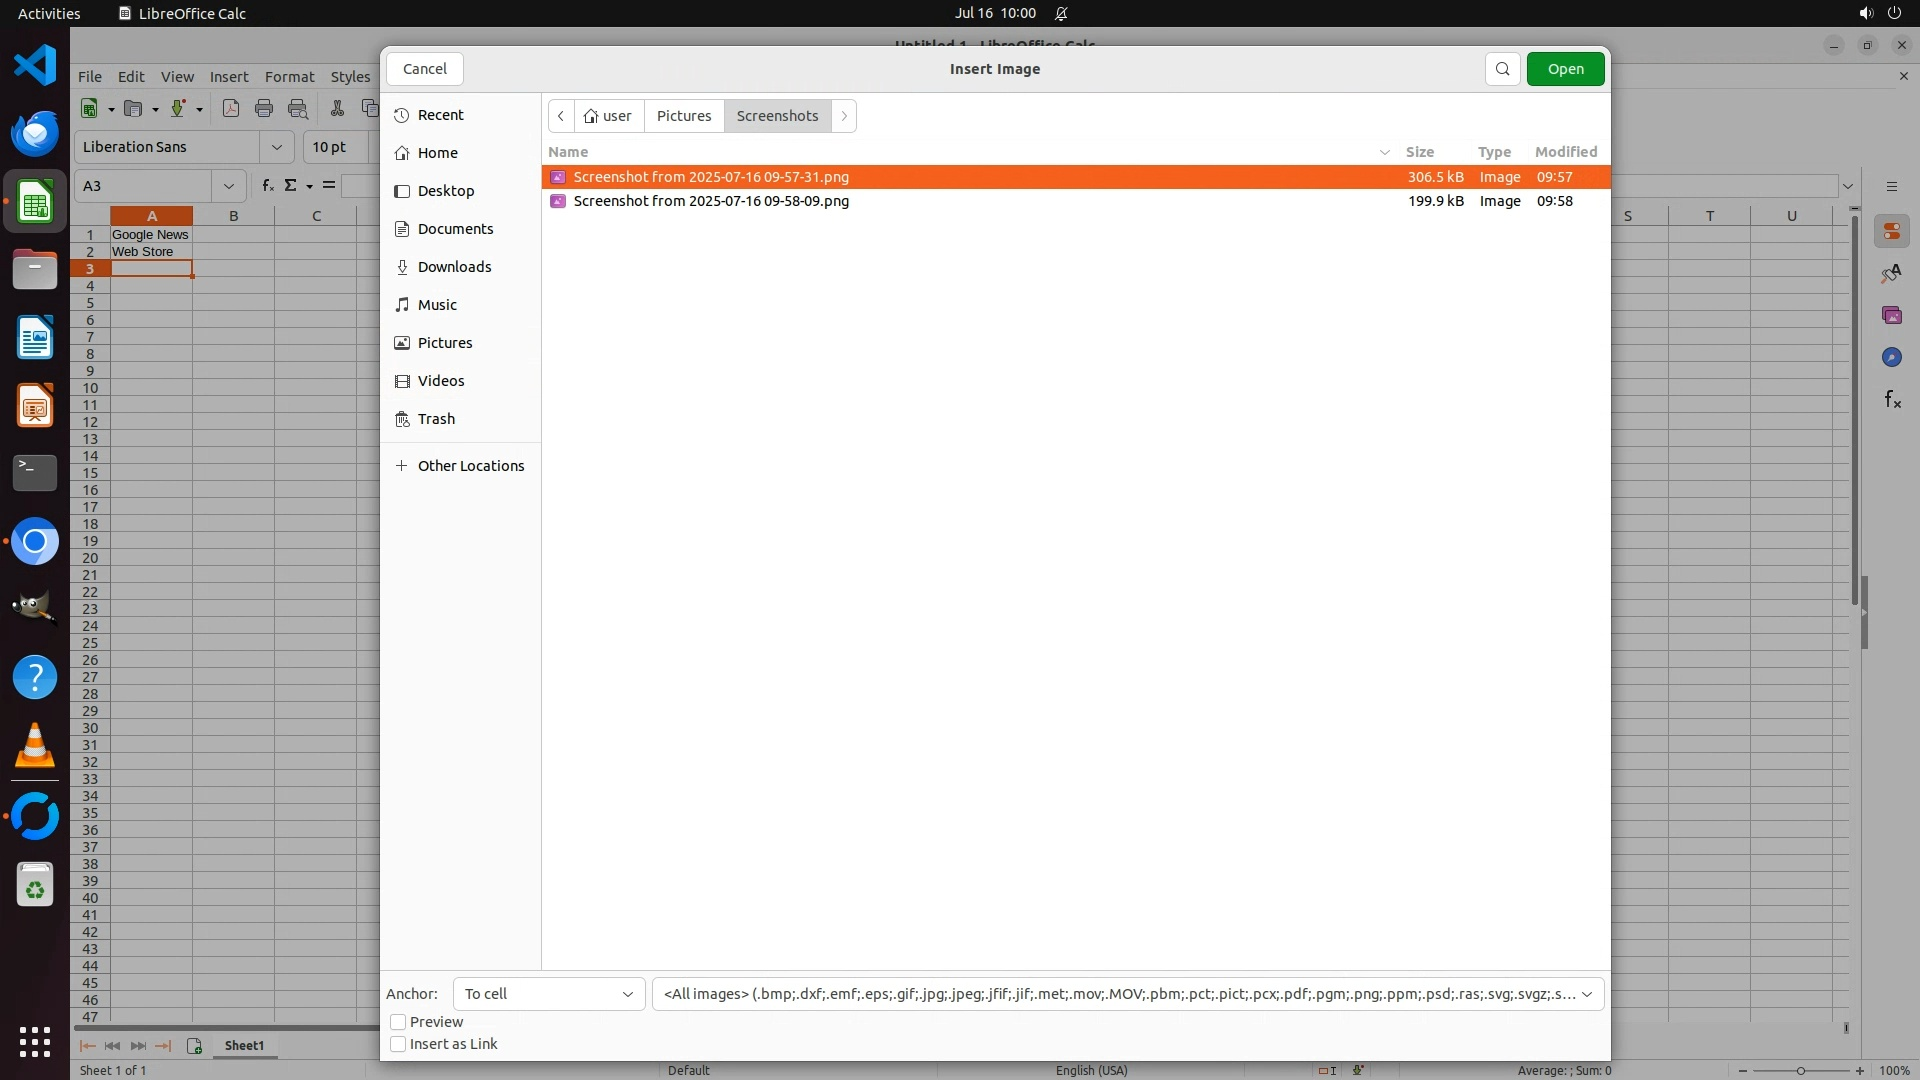Open the Sidebar Functions fx icon
This screenshot has width=1920, height=1080.
[x=1891, y=400]
